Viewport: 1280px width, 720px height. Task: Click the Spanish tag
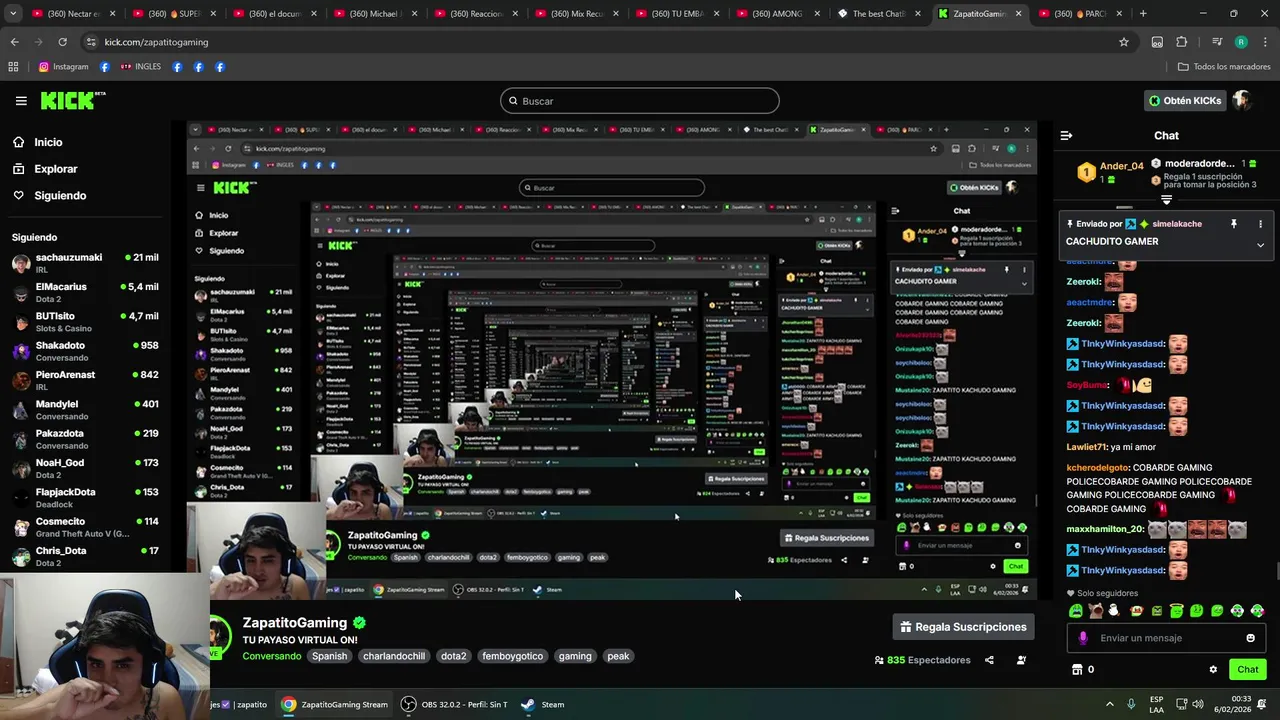(x=329, y=656)
